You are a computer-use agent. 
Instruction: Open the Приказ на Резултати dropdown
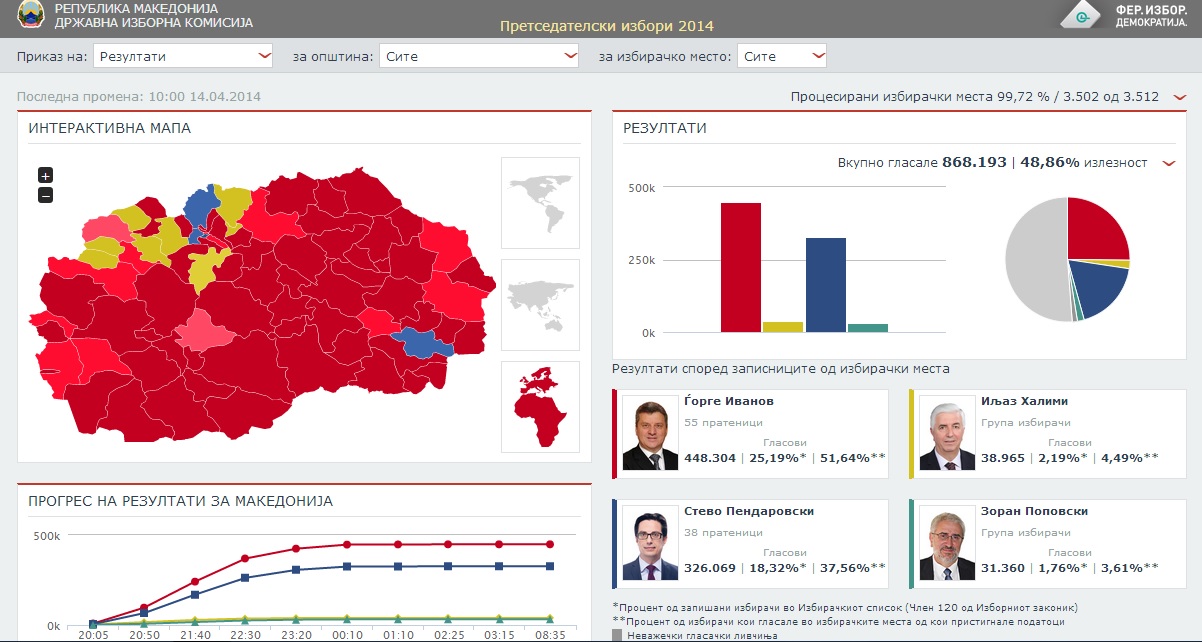pos(183,56)
